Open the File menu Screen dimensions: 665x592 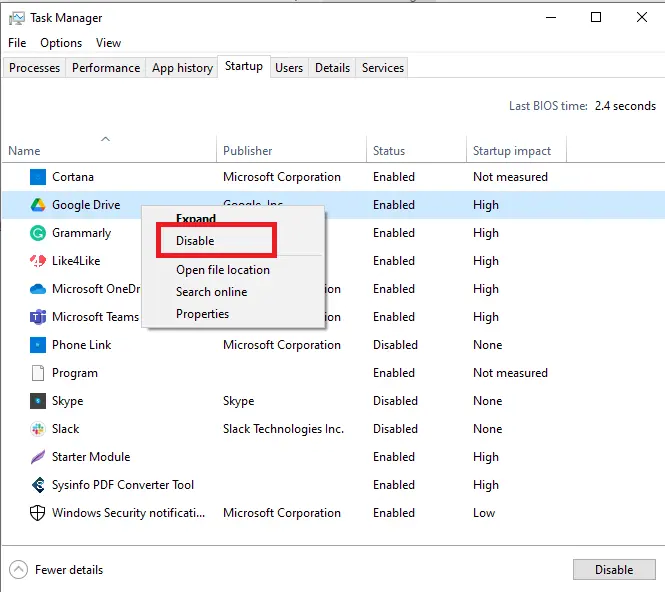click(x=17, y=43)
